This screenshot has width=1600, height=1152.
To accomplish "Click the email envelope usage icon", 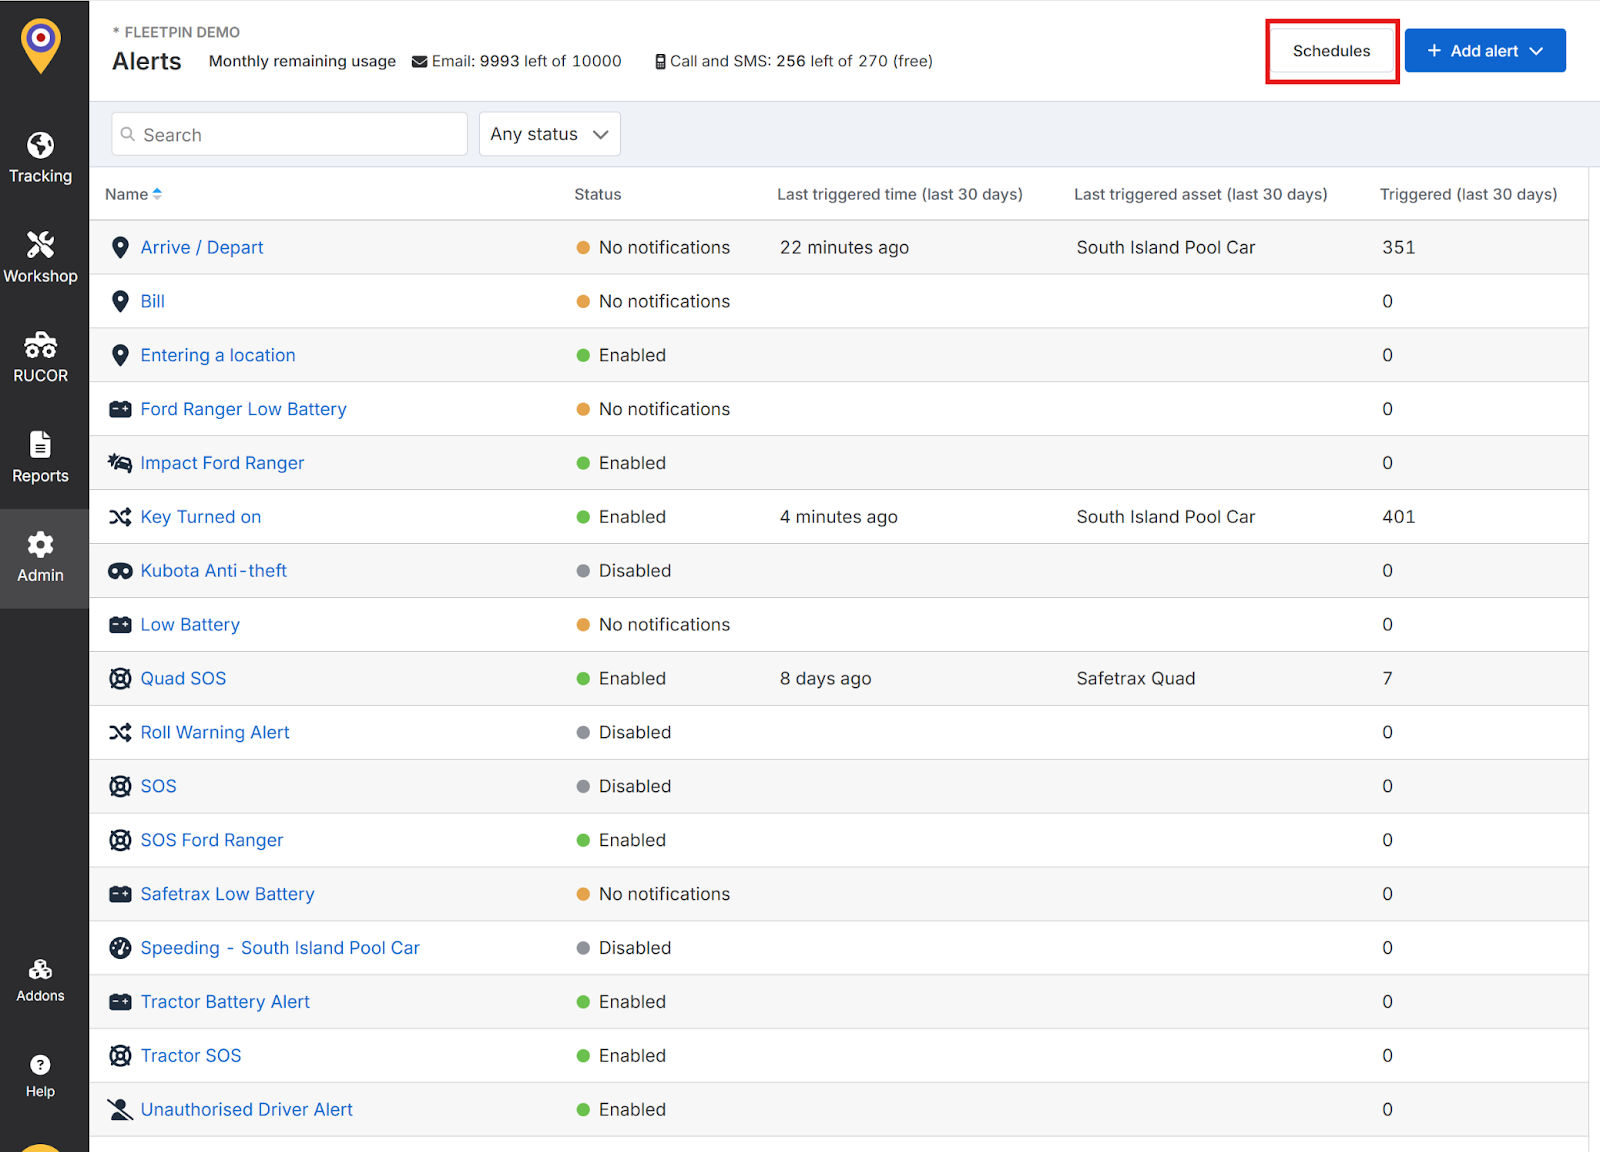I will pyautogui.click(x=420, y=61).
